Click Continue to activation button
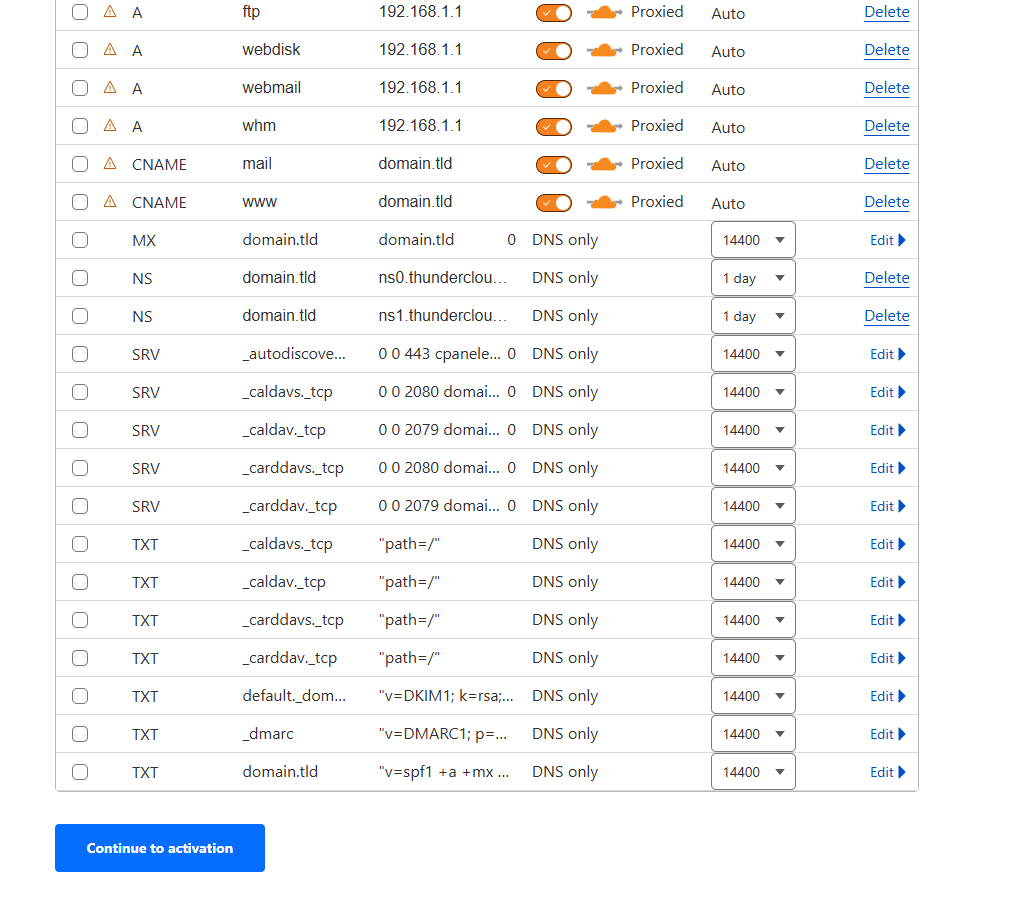Screen dimensions: 1020x909 click(160, 848)
